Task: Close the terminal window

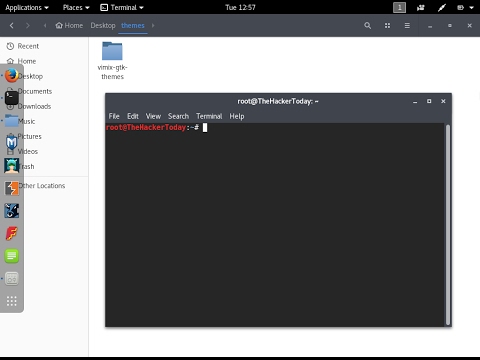Action: [x=443, y=101]
